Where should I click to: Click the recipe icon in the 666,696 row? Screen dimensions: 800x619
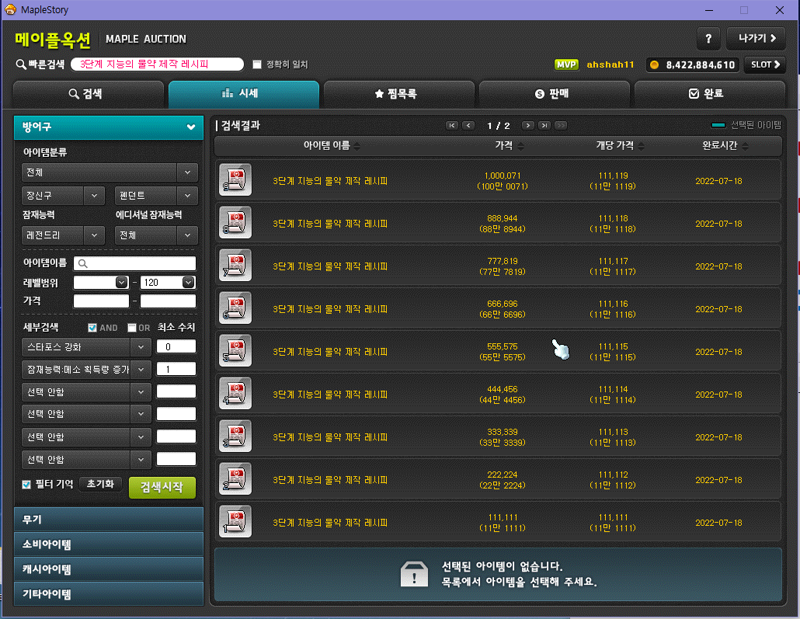[235, 308]
